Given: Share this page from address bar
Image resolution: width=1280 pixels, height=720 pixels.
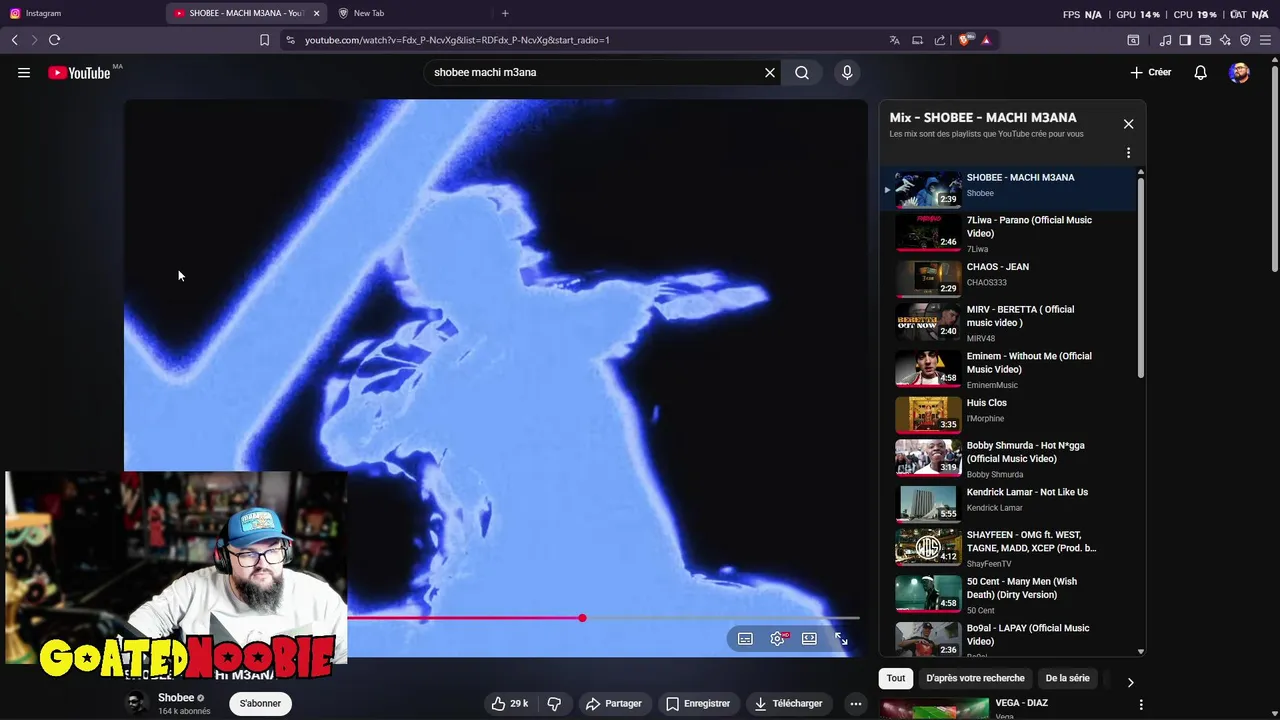Looking at the screenshot, I should click(x=940, y=40).
